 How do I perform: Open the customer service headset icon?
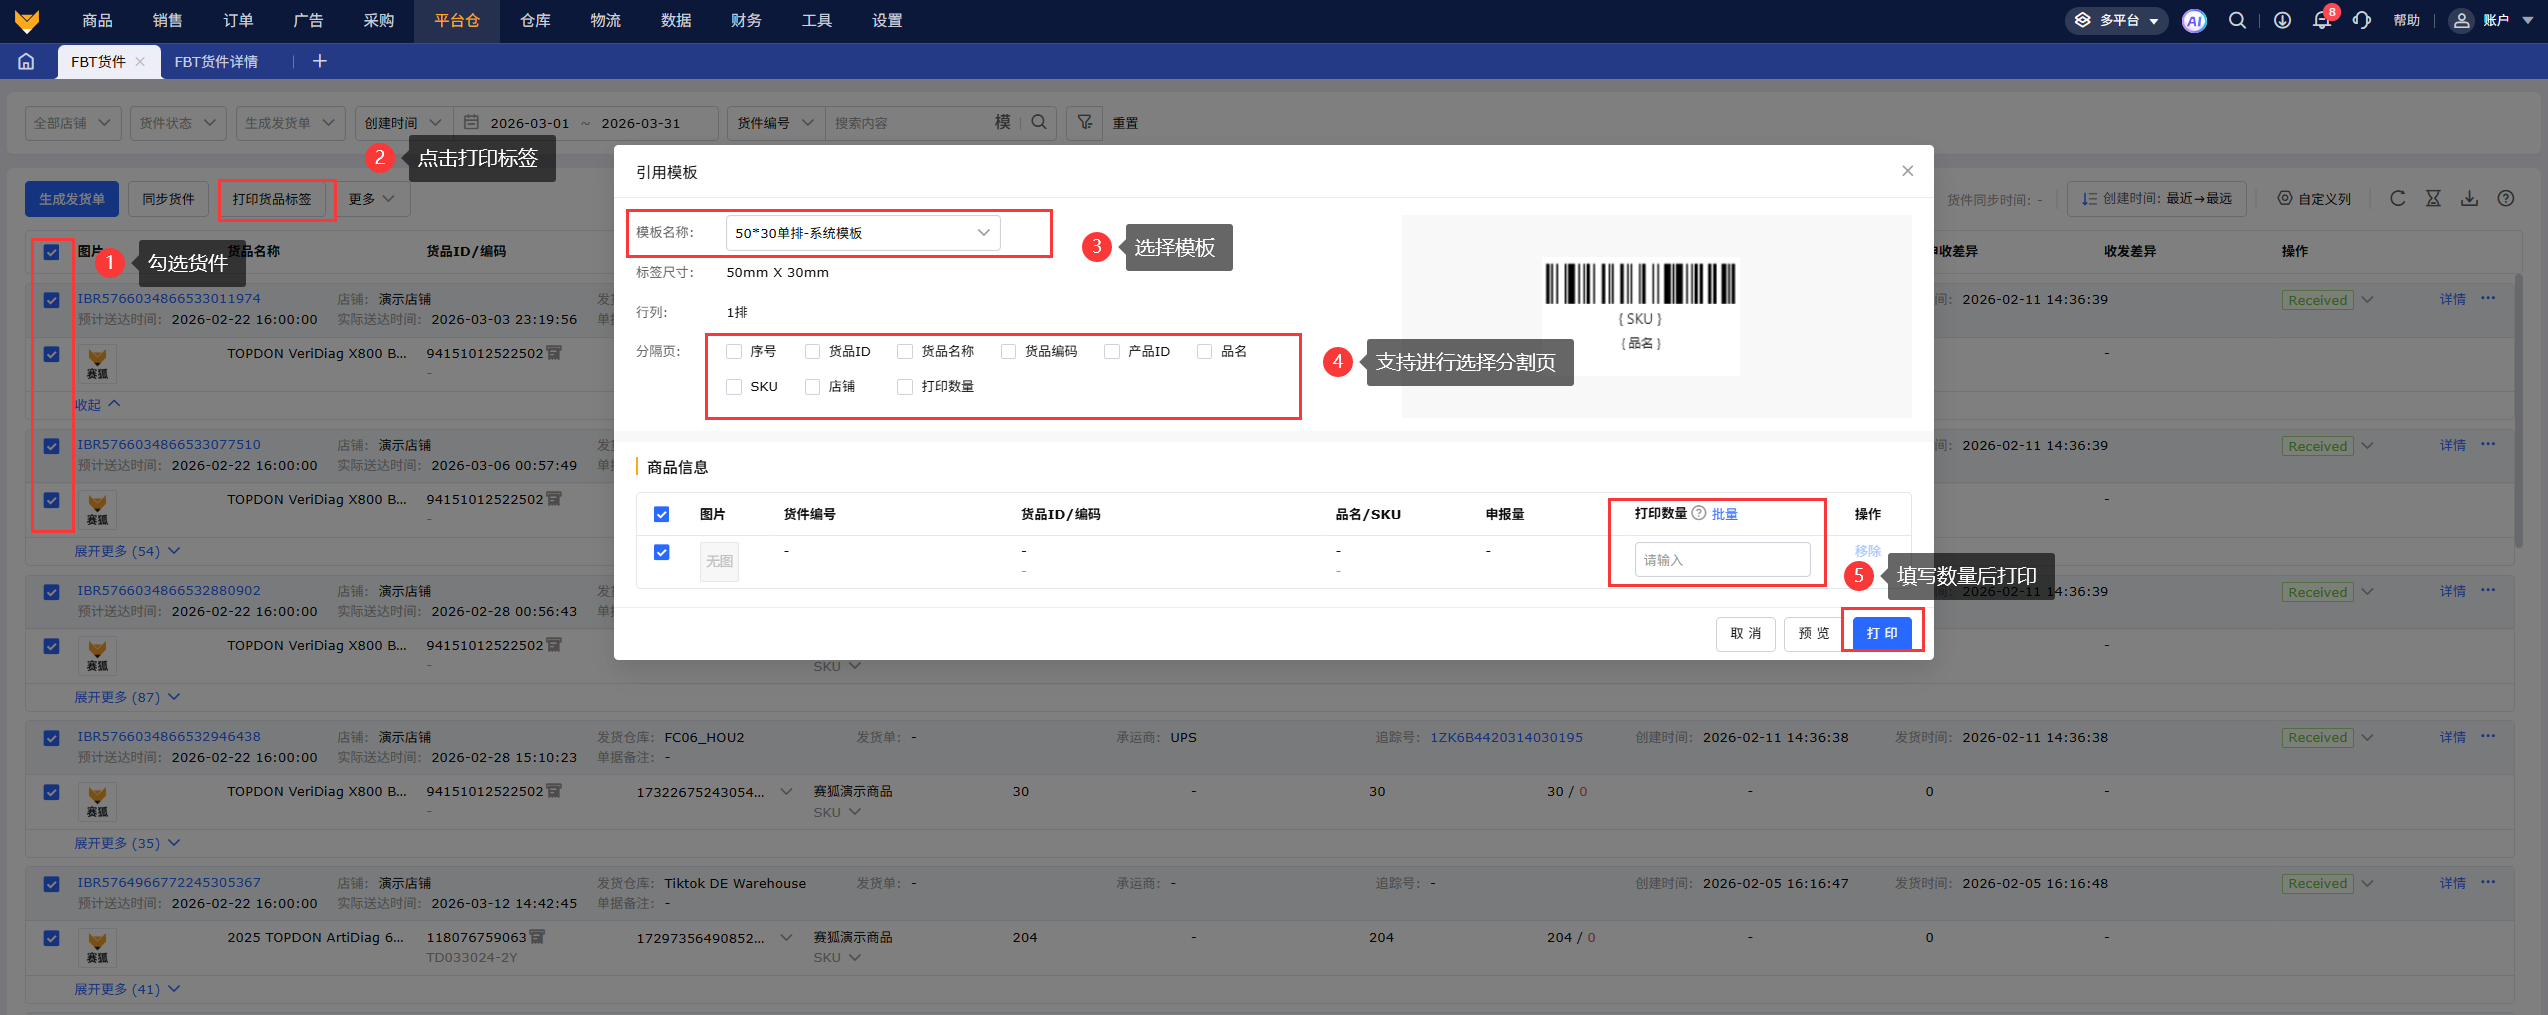point(2362,21)
